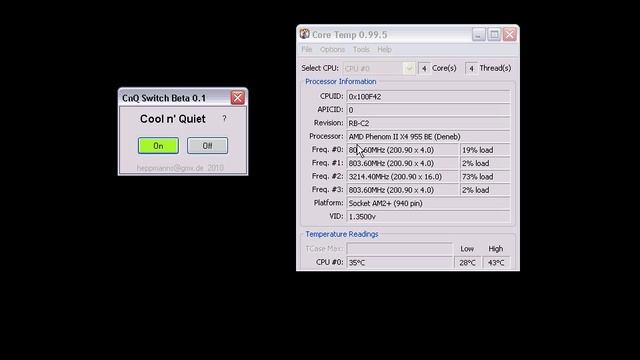Click the Core(s) count box
This screenshot has height=360, width=640.
[x=424, y=68]
